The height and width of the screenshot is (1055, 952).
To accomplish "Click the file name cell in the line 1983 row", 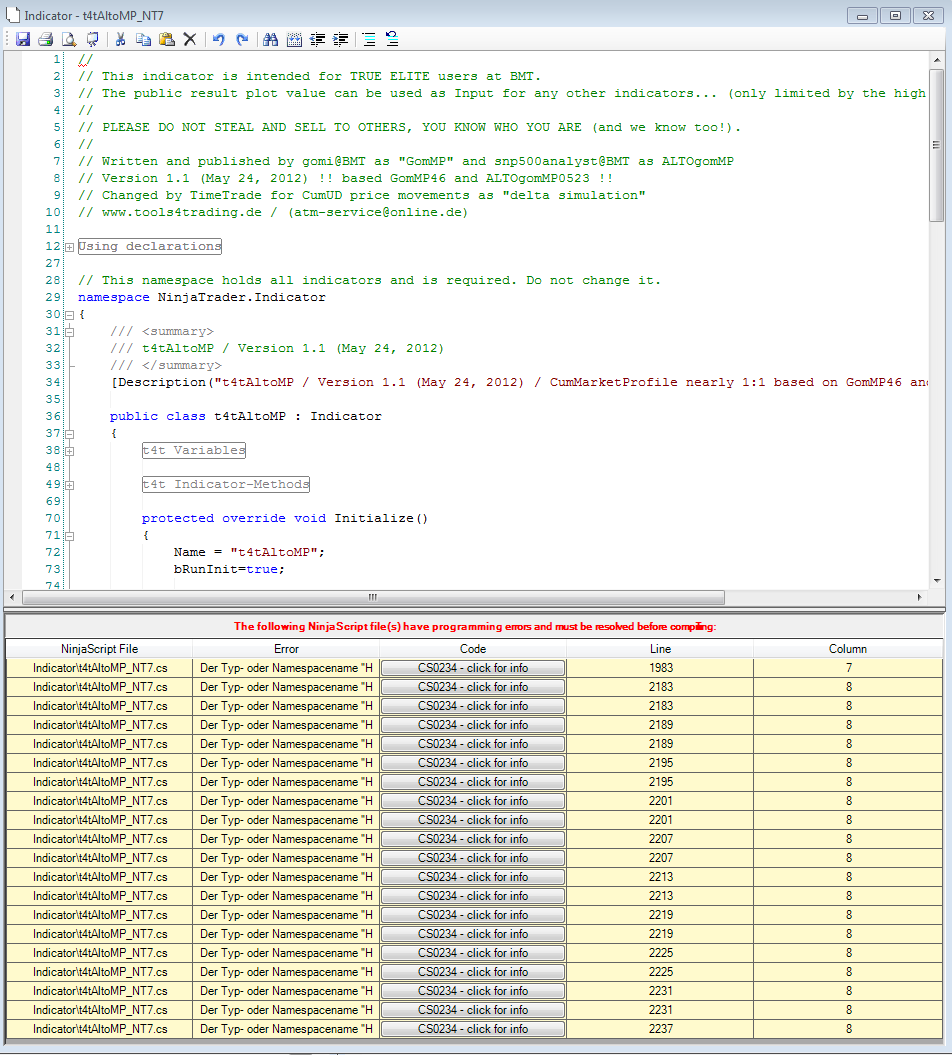I will 100,668.
